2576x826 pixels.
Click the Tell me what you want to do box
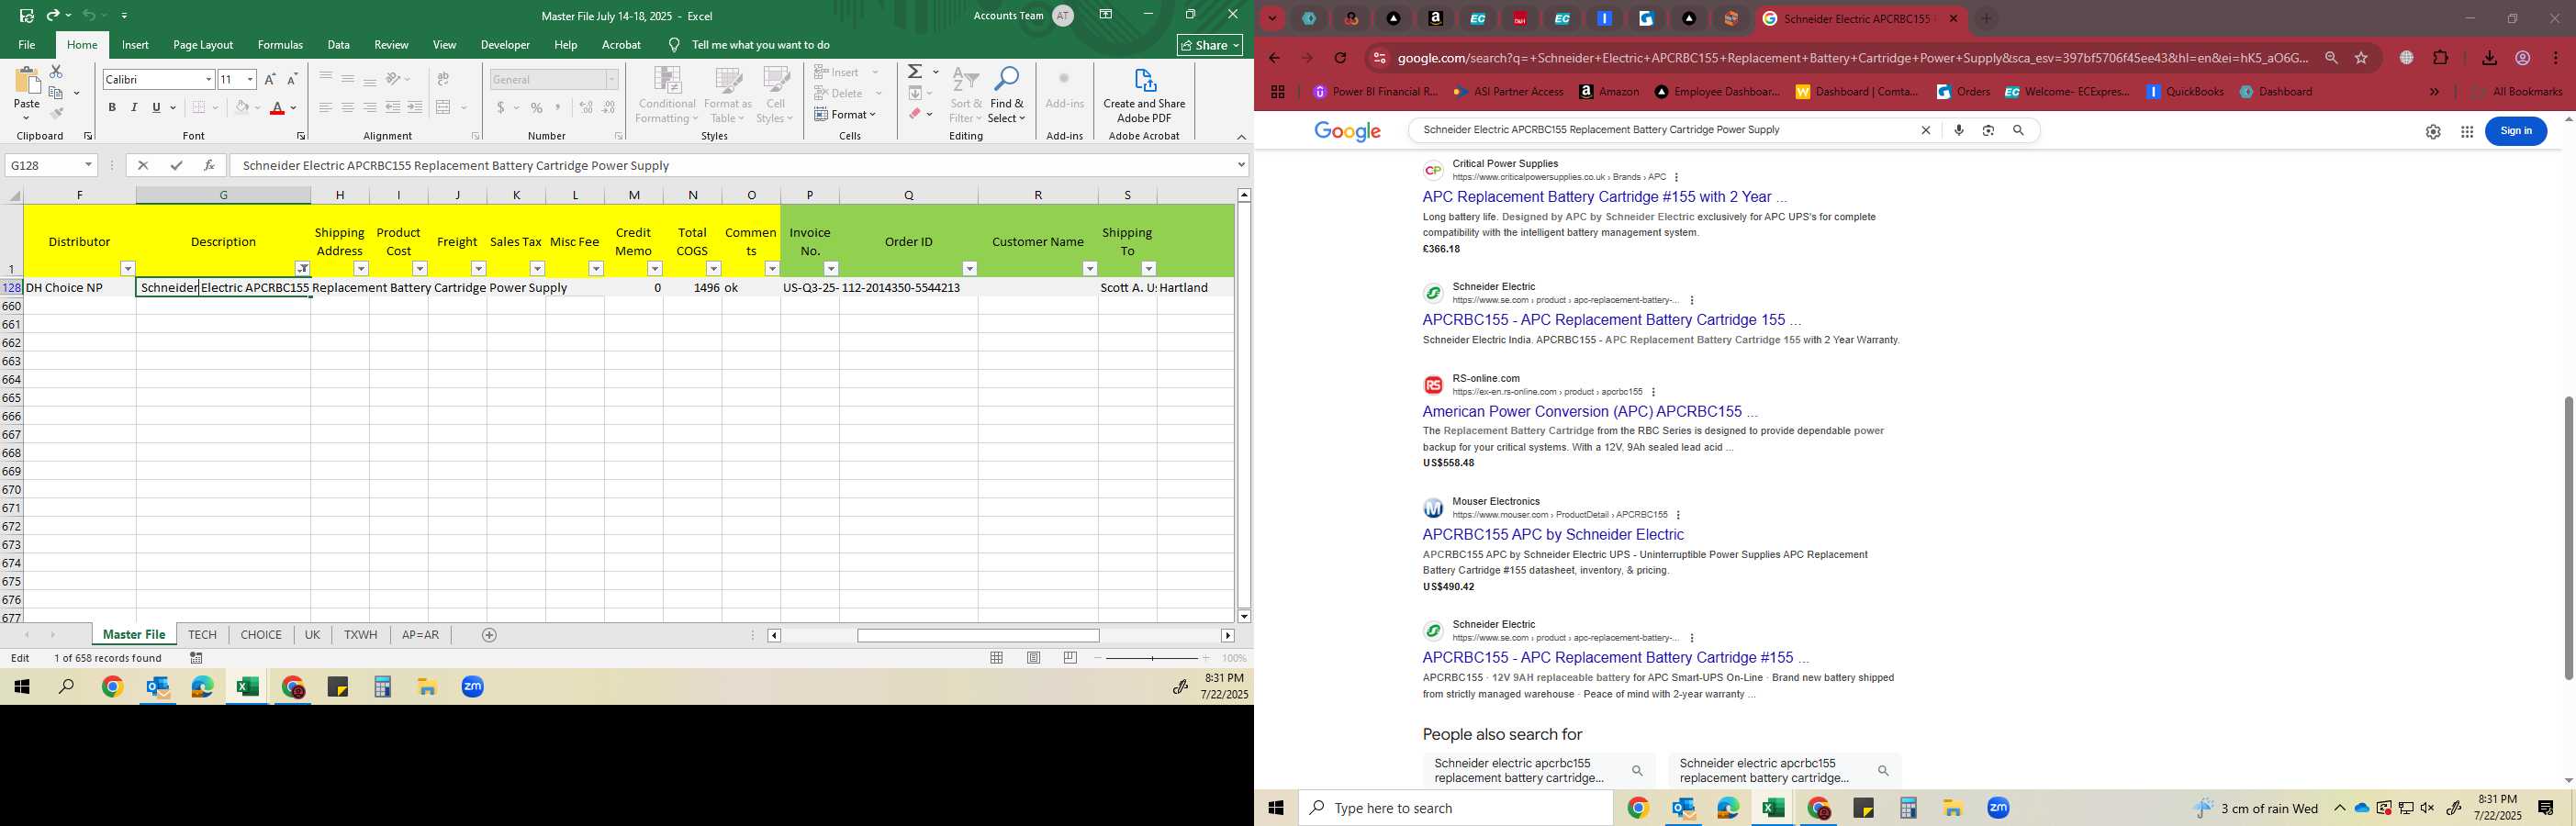click(760, 45)
